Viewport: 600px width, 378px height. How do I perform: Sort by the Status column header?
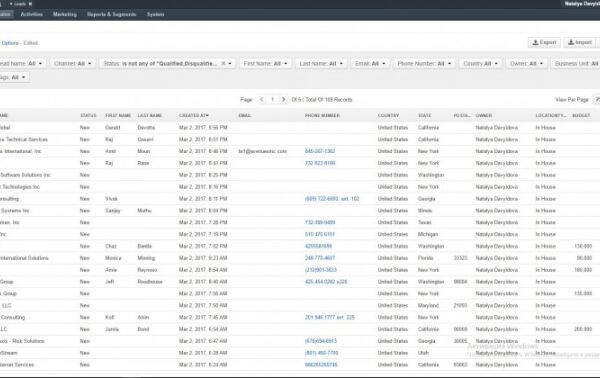tap(88, 116)
